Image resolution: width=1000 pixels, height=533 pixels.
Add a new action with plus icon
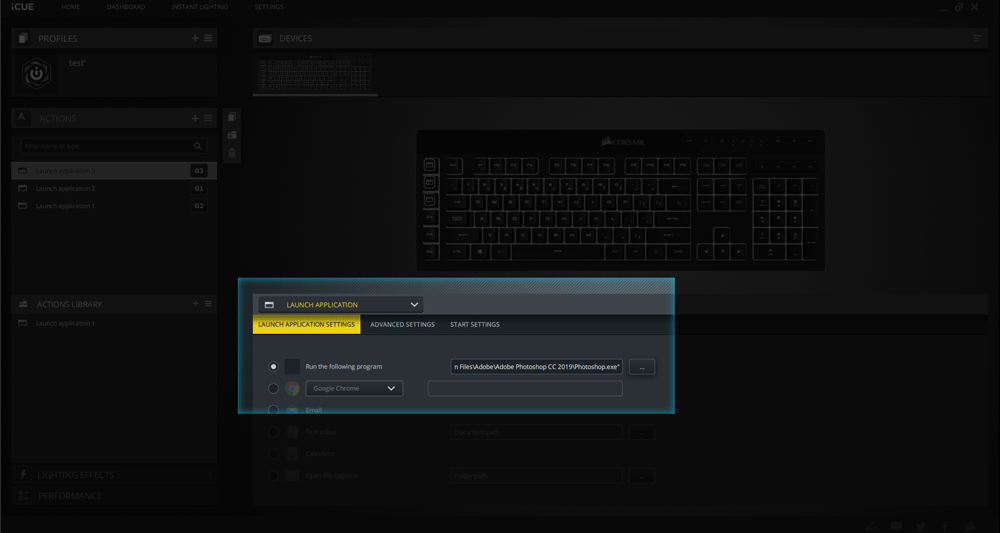click(x=195, y=118)
